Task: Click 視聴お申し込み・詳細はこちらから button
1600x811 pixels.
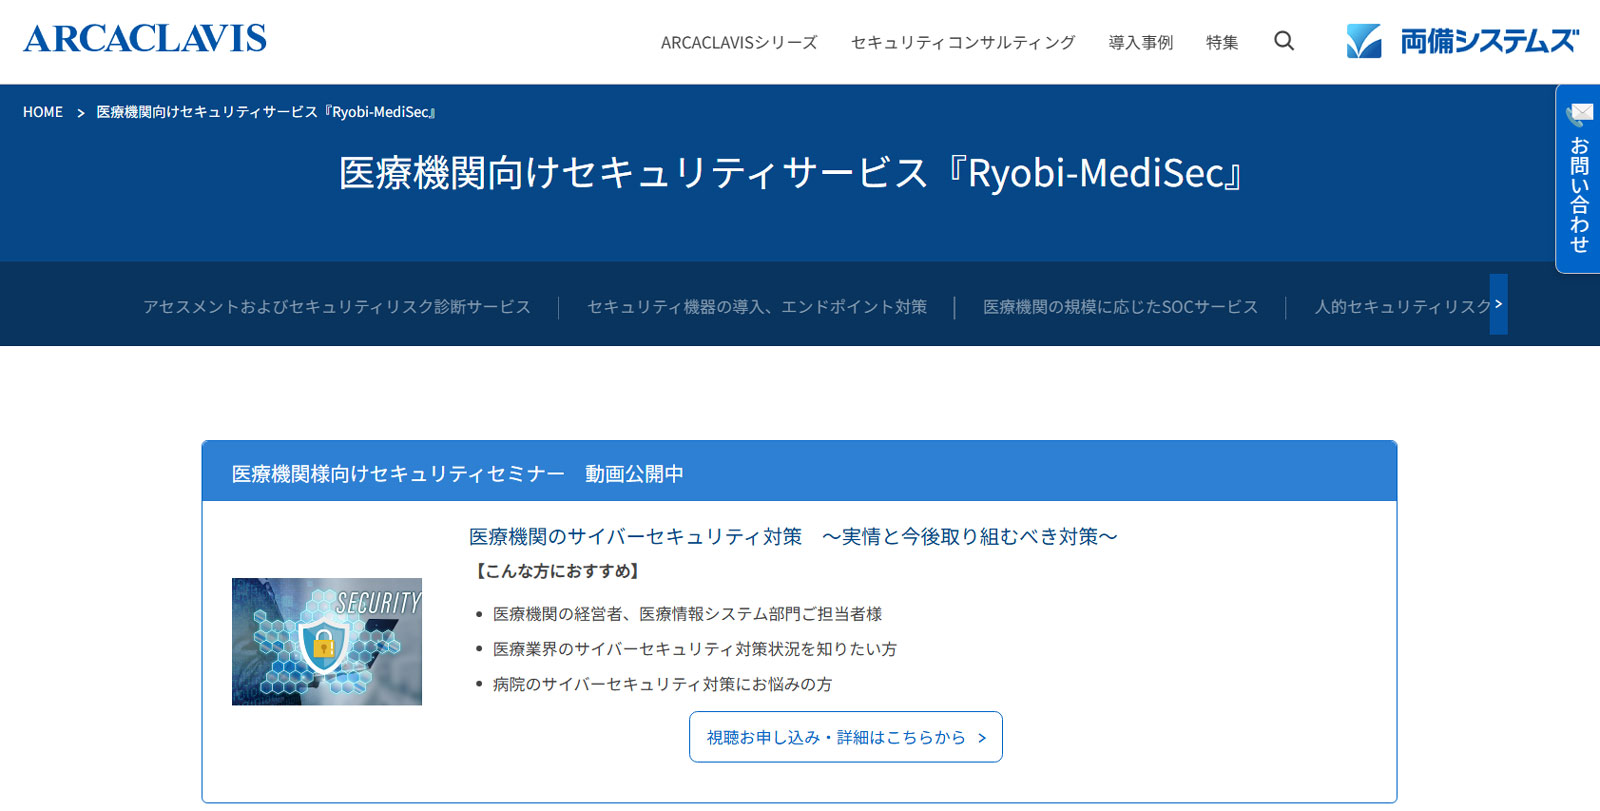Action: point(846,737)
